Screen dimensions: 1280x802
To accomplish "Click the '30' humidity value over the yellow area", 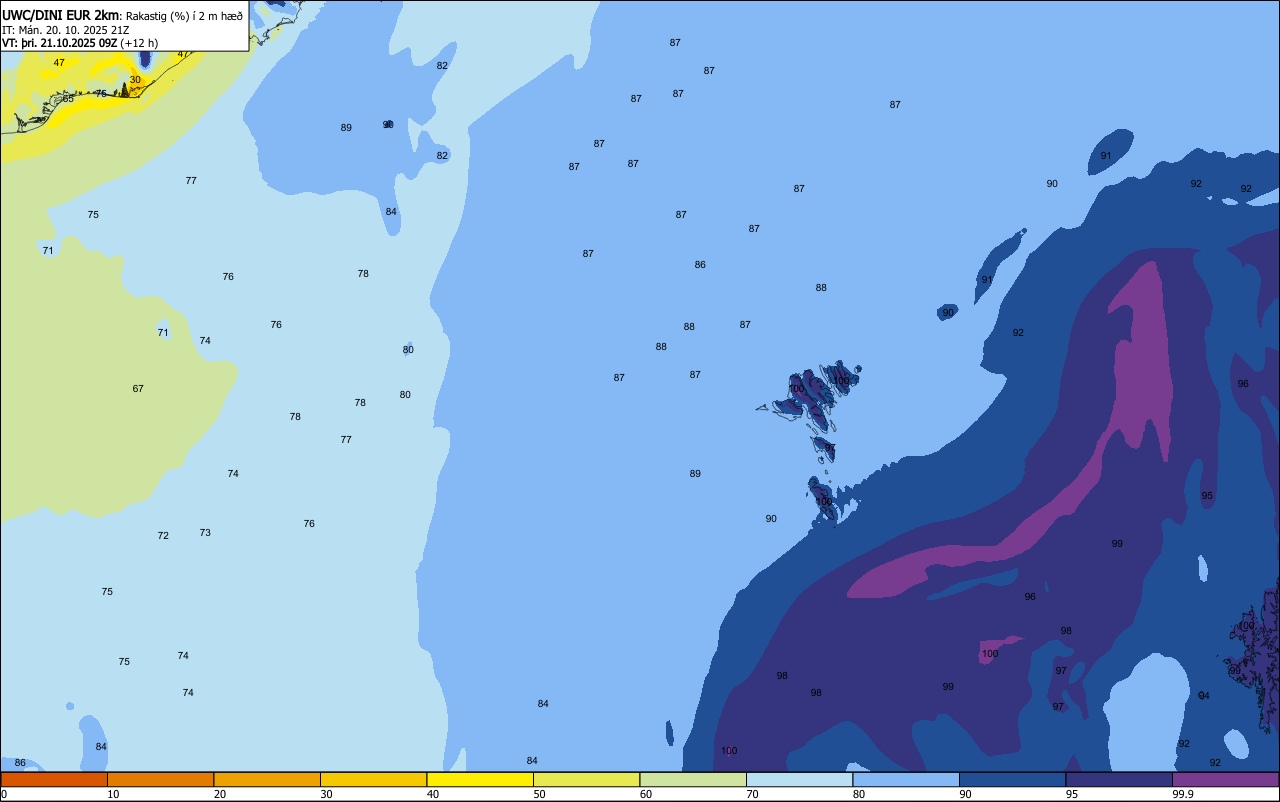I will click(135, 80).
